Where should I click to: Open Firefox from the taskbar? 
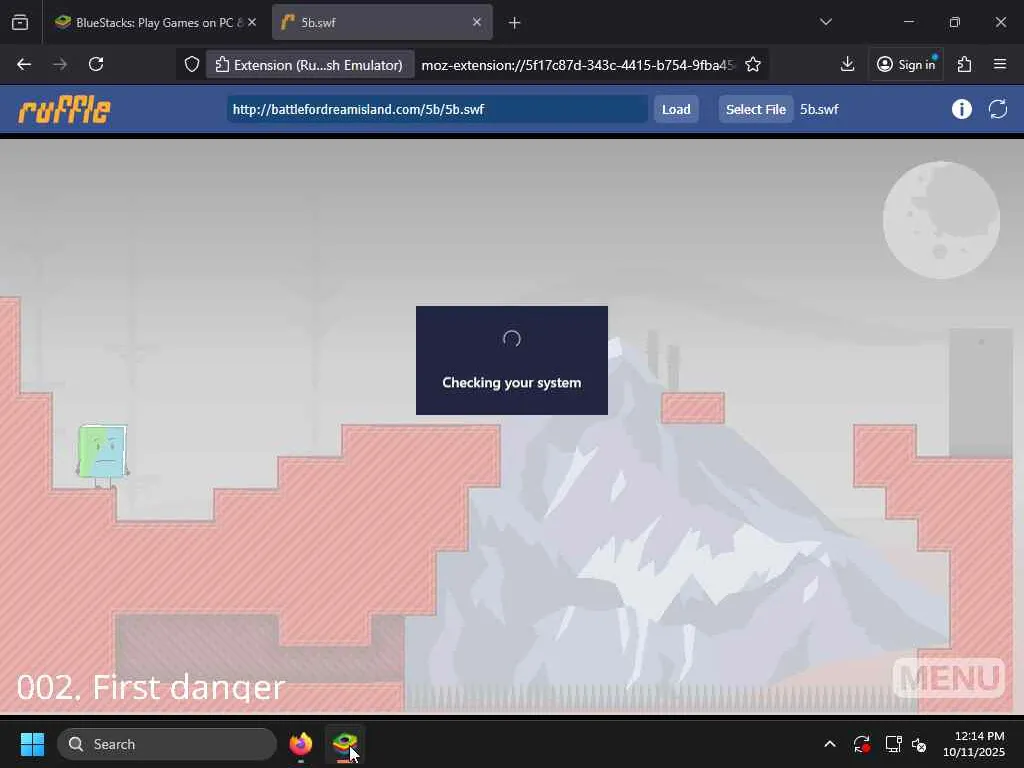click(x=300, y=744)
